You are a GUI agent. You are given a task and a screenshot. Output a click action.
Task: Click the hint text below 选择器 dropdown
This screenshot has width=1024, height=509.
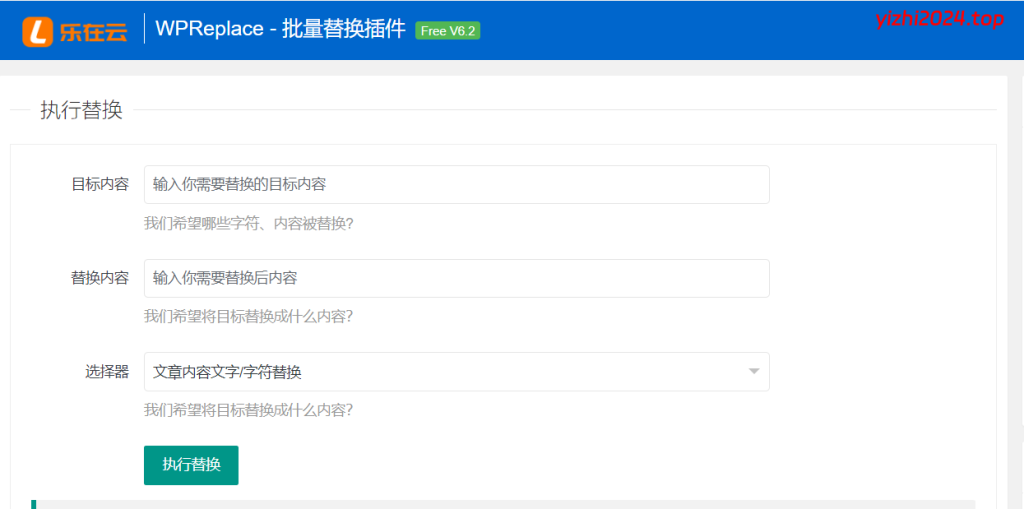tap(248, 409)
